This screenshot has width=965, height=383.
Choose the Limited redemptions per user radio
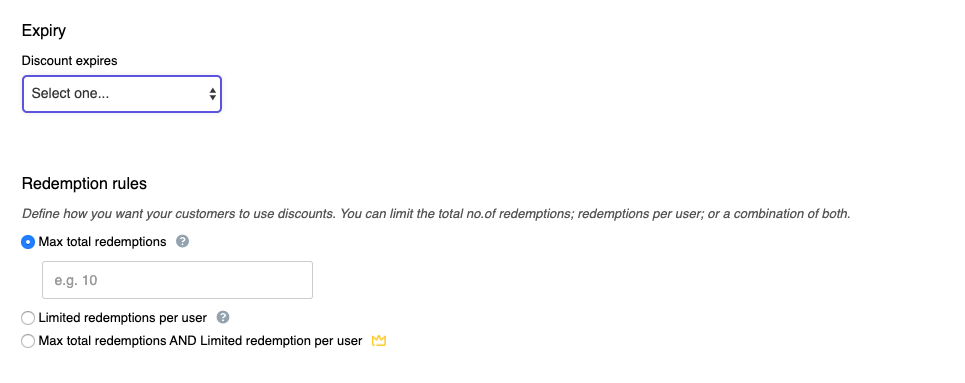(28, 318)
